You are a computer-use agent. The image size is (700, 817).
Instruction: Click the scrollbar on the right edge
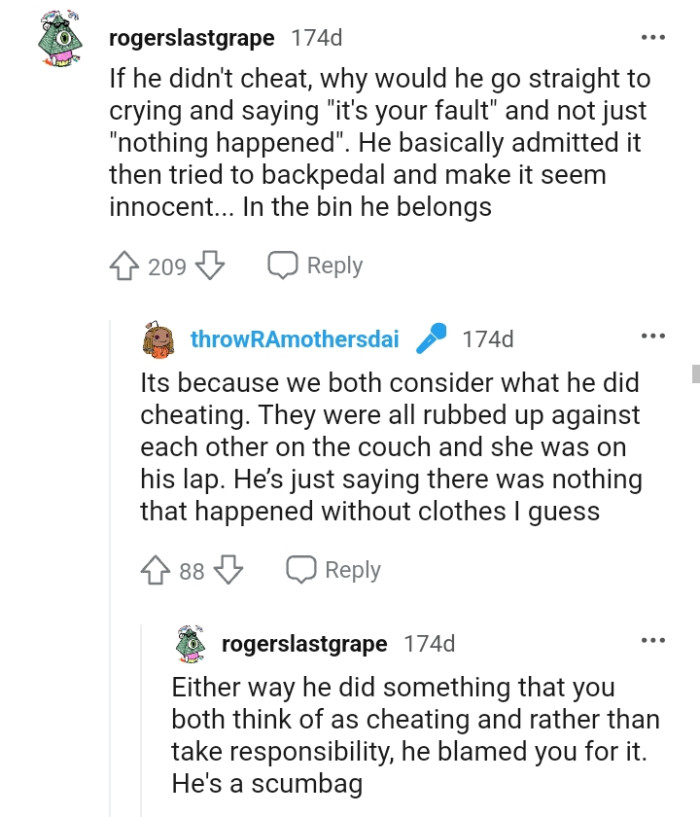[694, 375]
